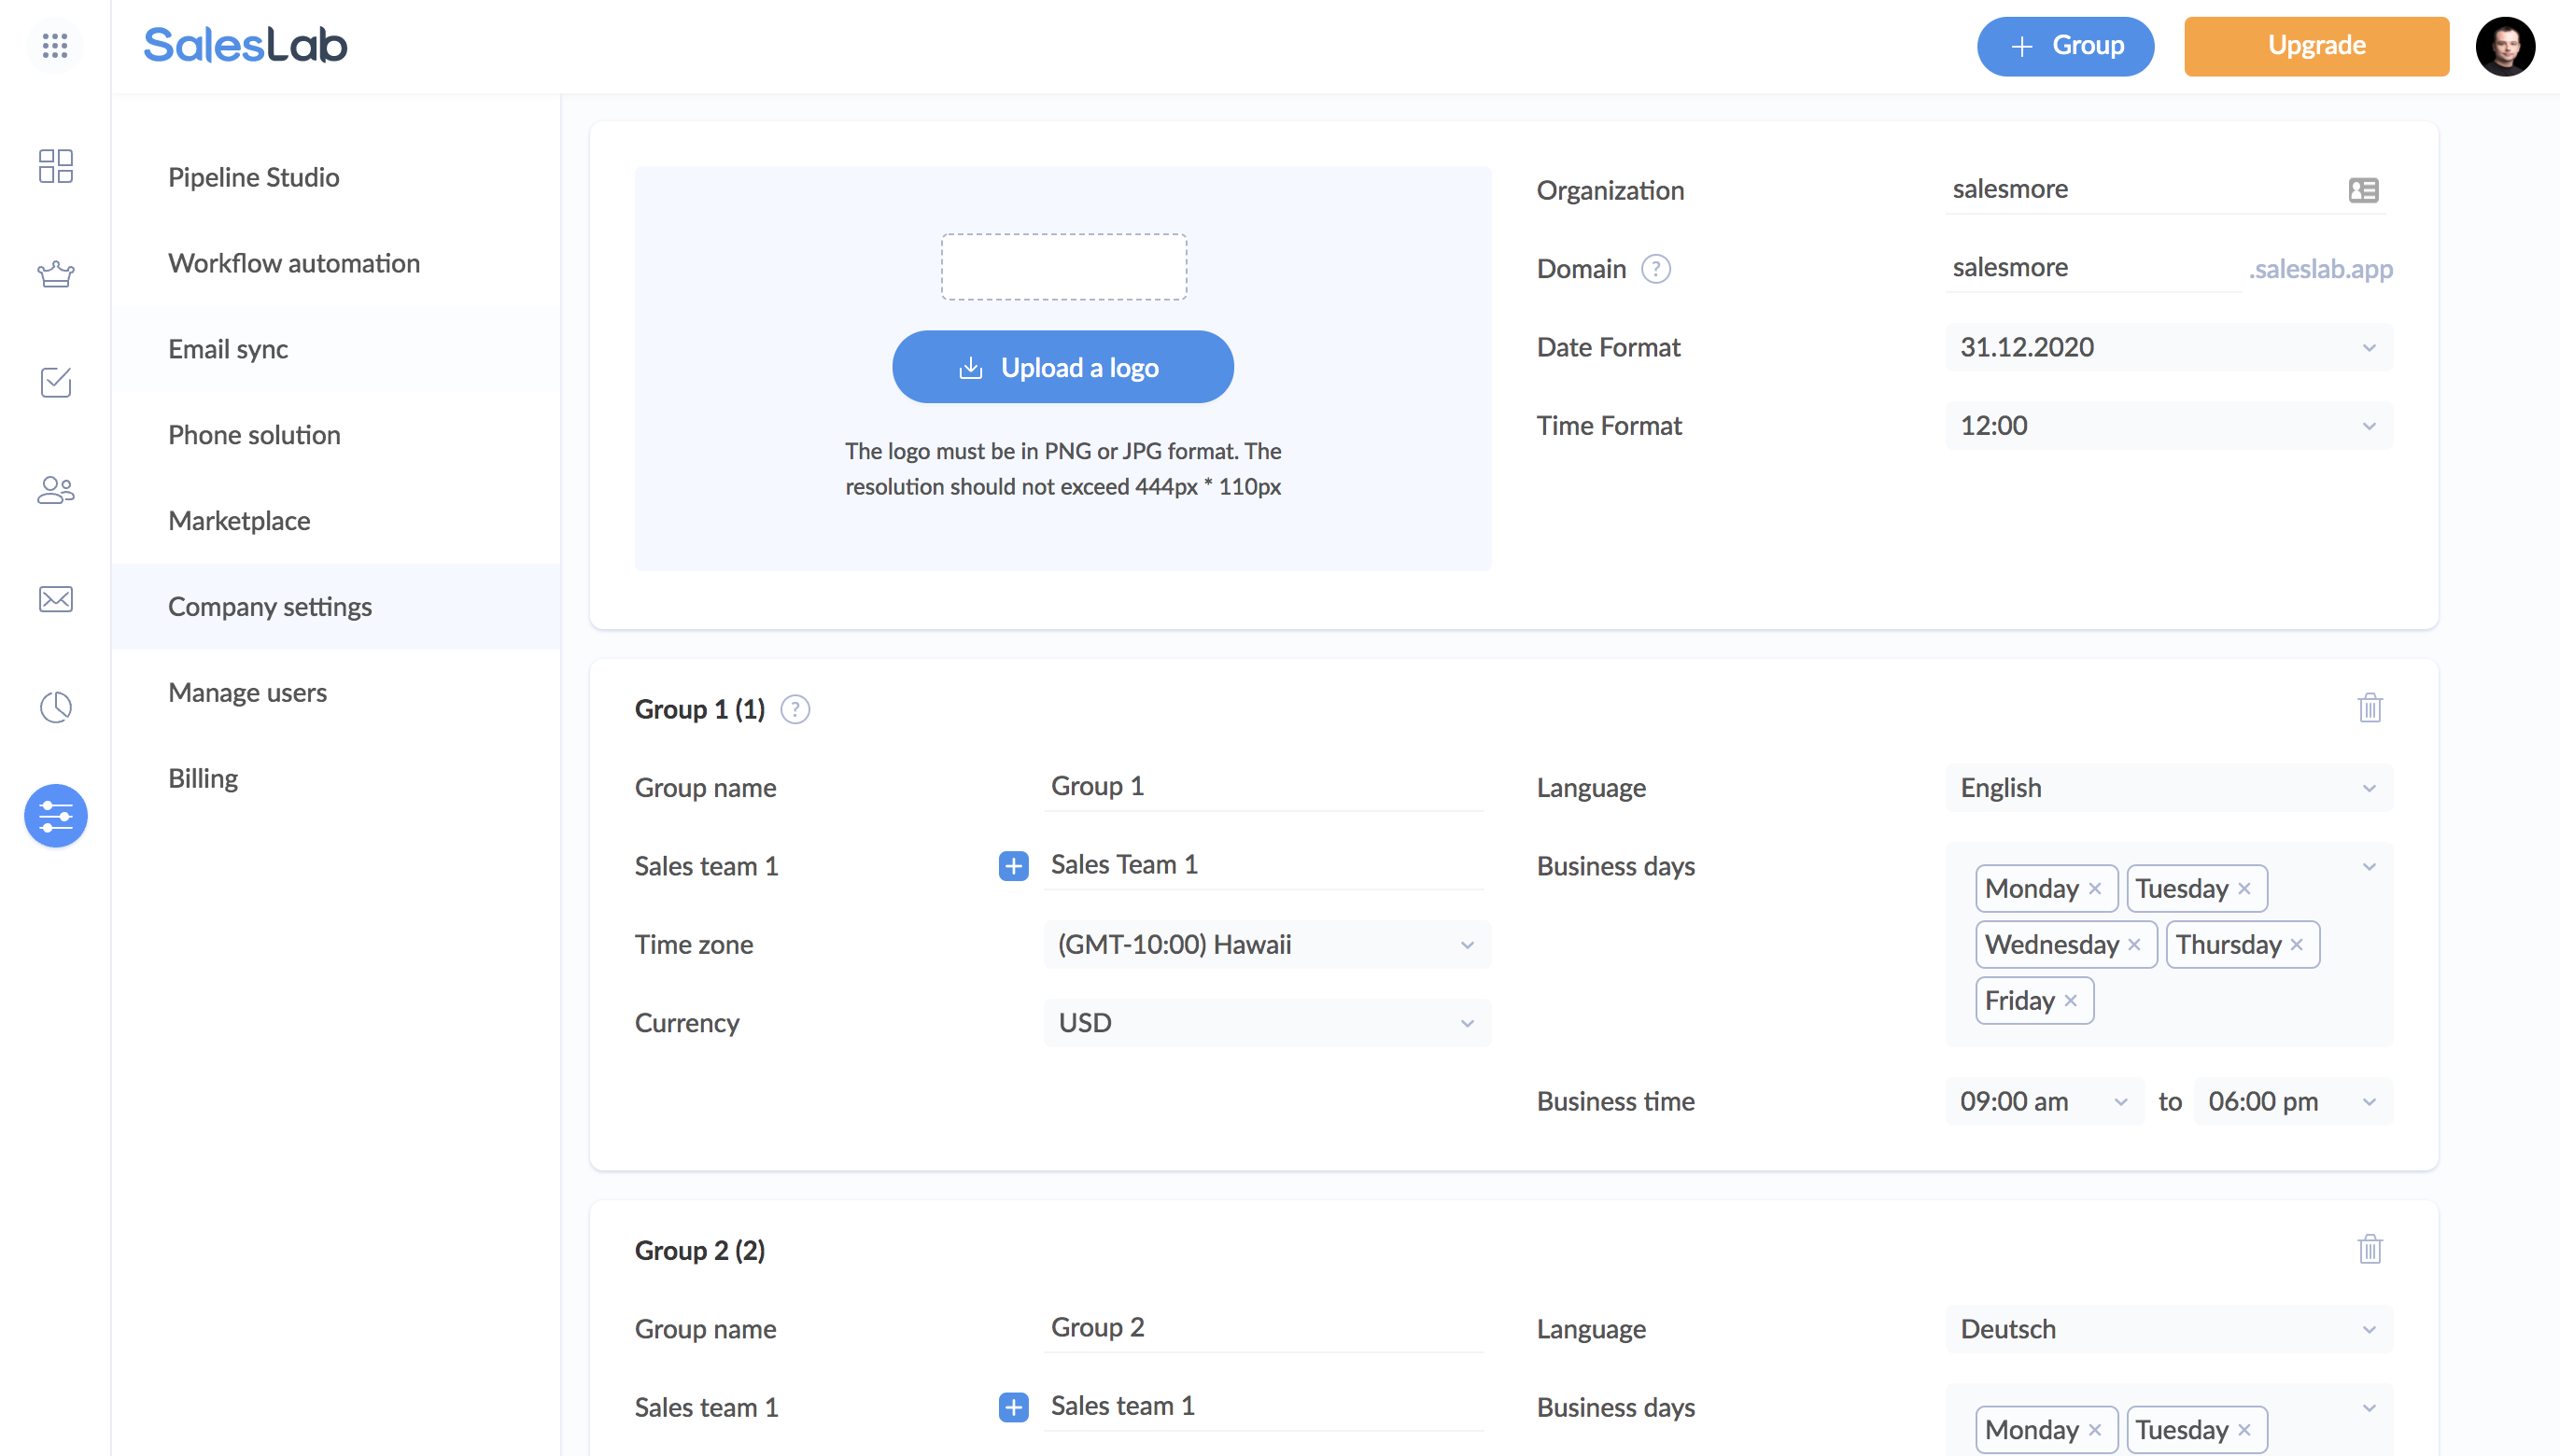The image size is (2560, 1456).
Task: Remove Thursday tag from business days
Action: (x=2297, y=944)
